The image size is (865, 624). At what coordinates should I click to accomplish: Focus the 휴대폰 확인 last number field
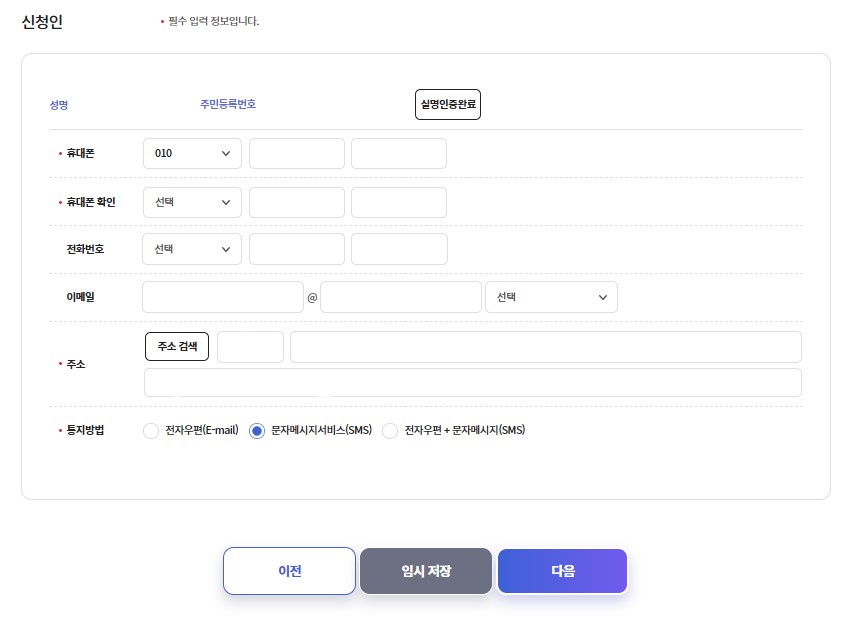coord(399,202)
